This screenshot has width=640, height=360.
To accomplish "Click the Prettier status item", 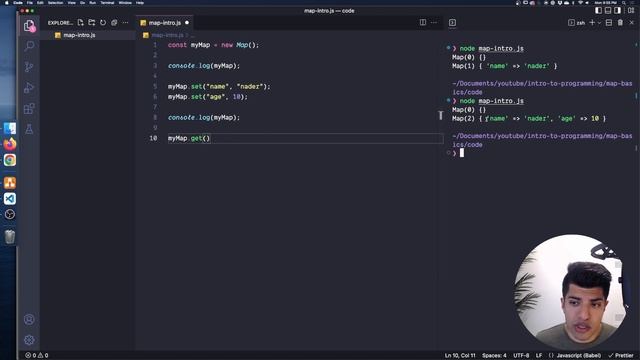I will [621, 356].
